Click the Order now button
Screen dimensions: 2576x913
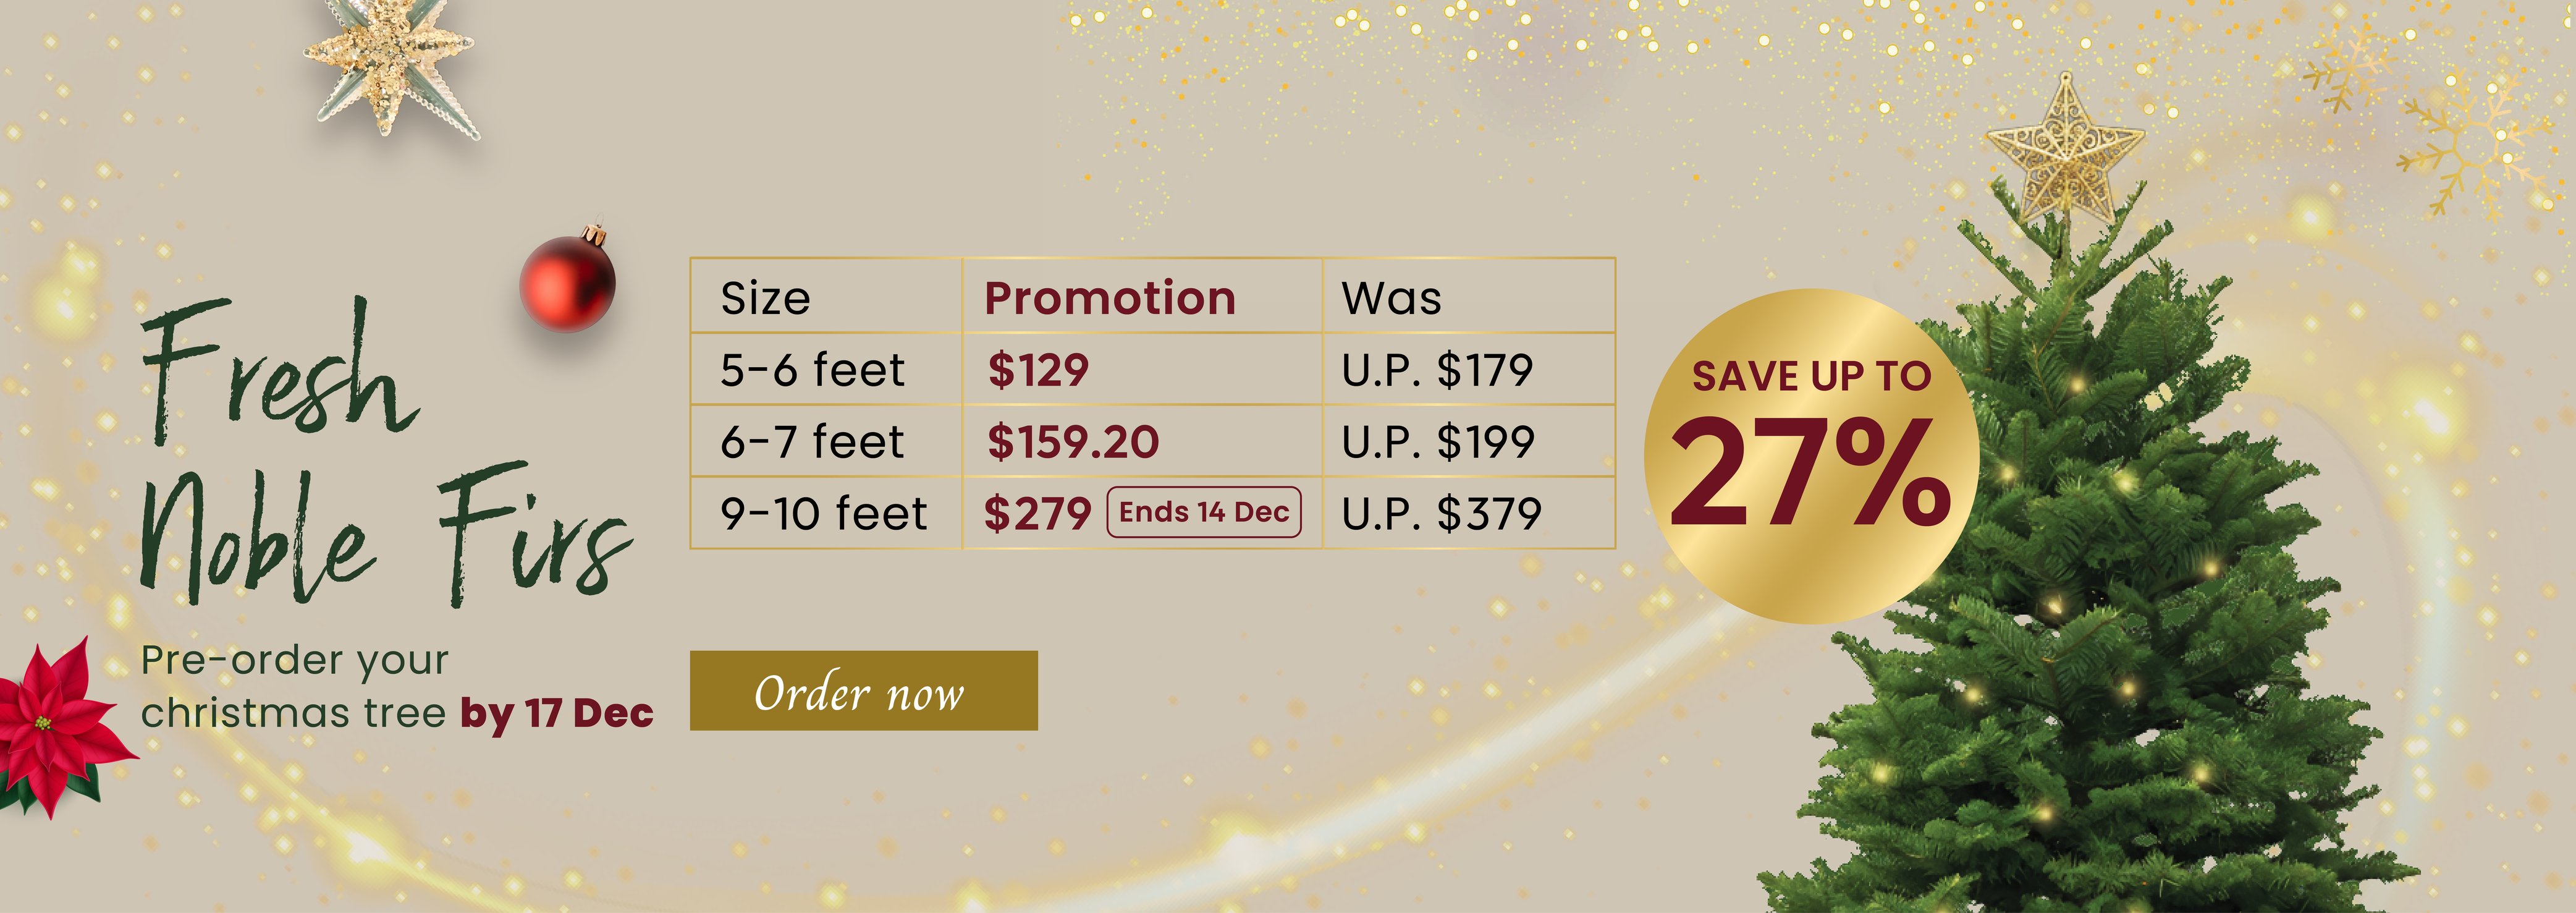863,691
